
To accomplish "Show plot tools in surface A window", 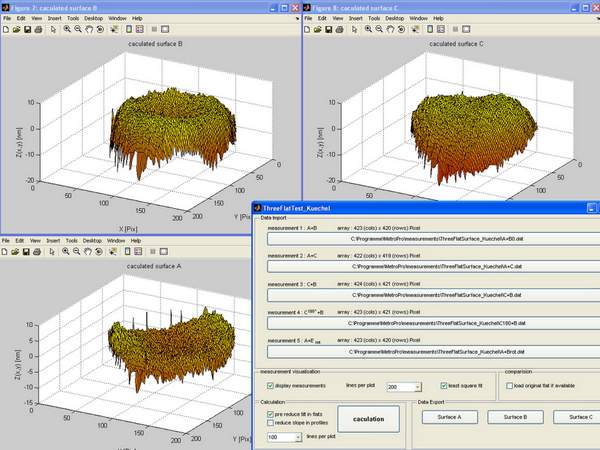I will click(164, 252).
